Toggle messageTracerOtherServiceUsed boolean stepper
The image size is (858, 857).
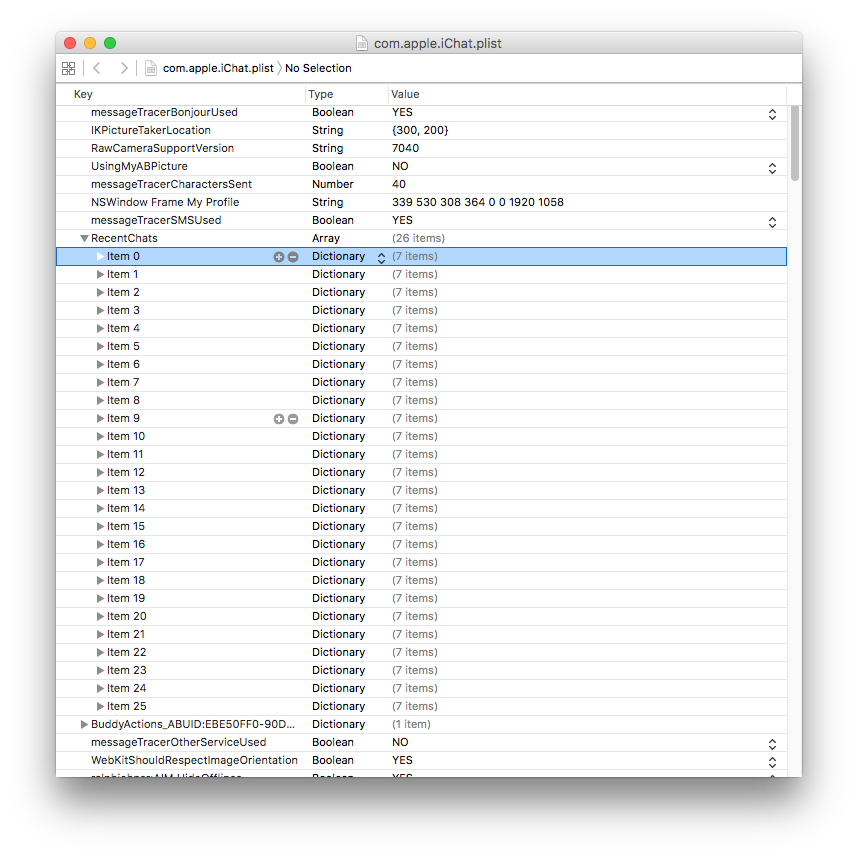[x=772, y=744]
